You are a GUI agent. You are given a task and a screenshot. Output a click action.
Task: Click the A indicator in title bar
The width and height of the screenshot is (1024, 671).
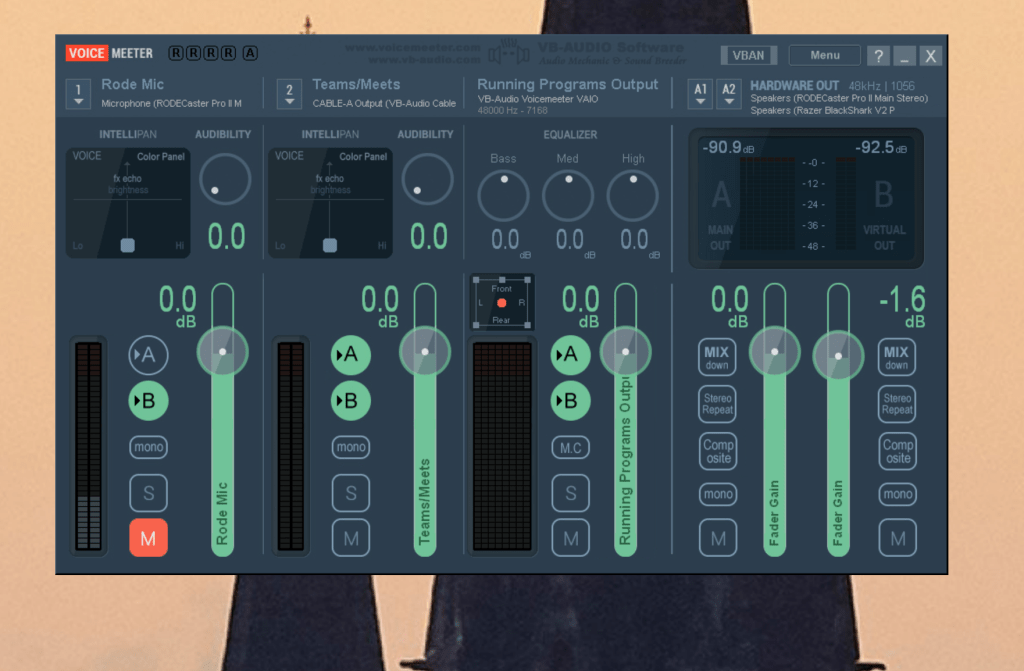[x=250, y=53]
